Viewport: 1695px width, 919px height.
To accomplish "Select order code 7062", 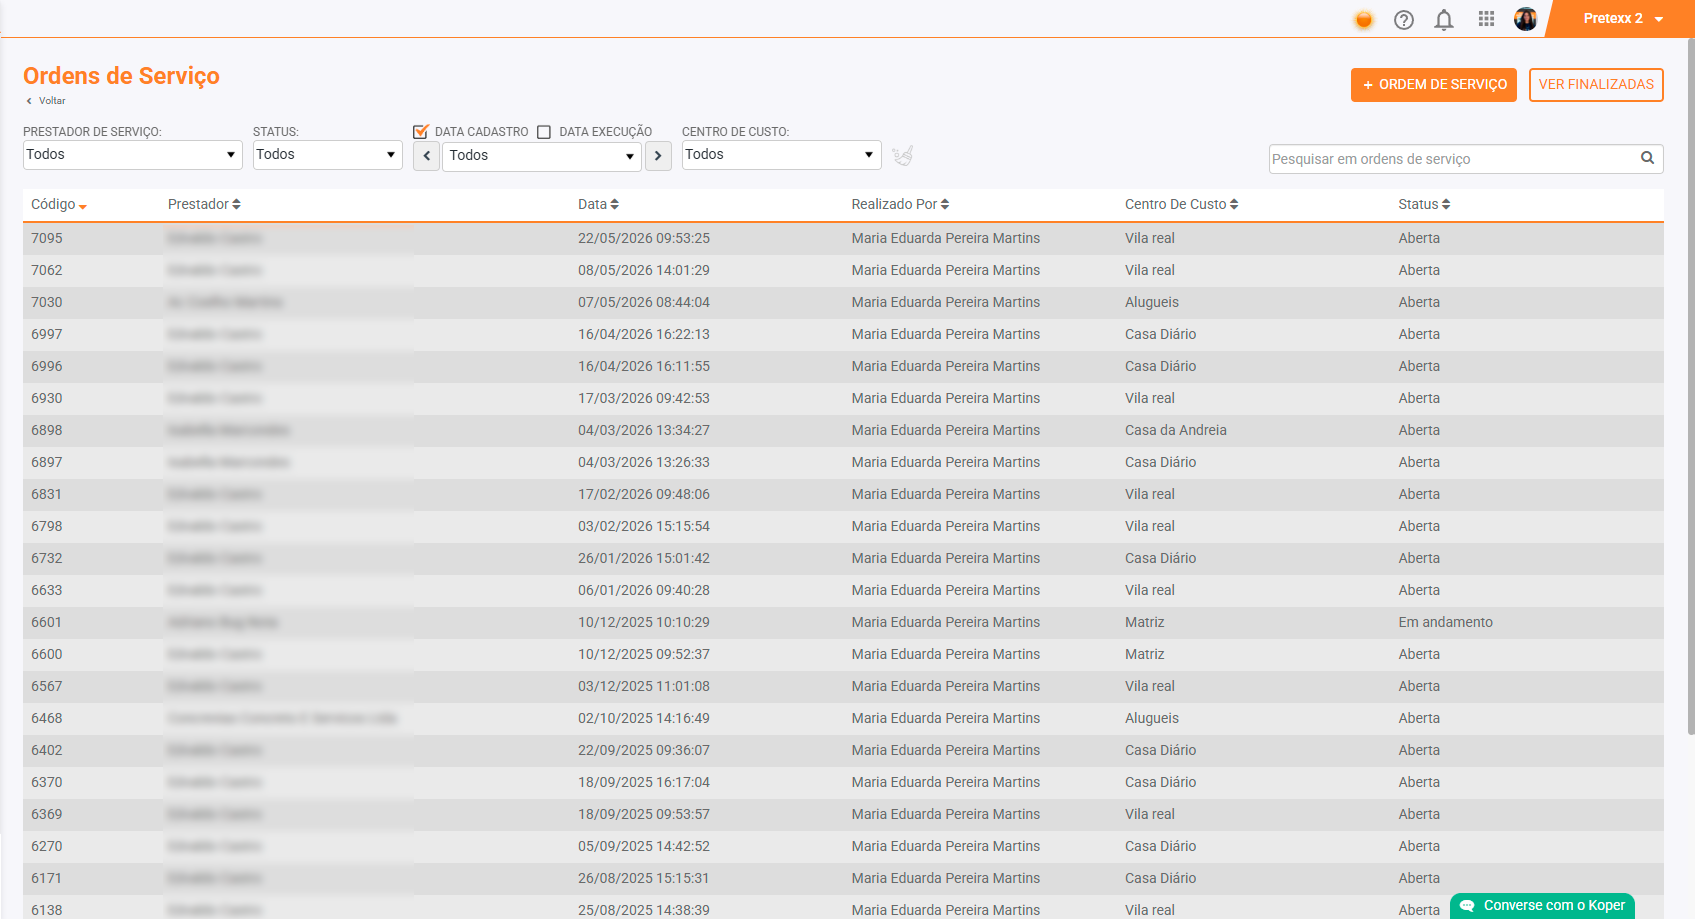I will click(46, 270).
